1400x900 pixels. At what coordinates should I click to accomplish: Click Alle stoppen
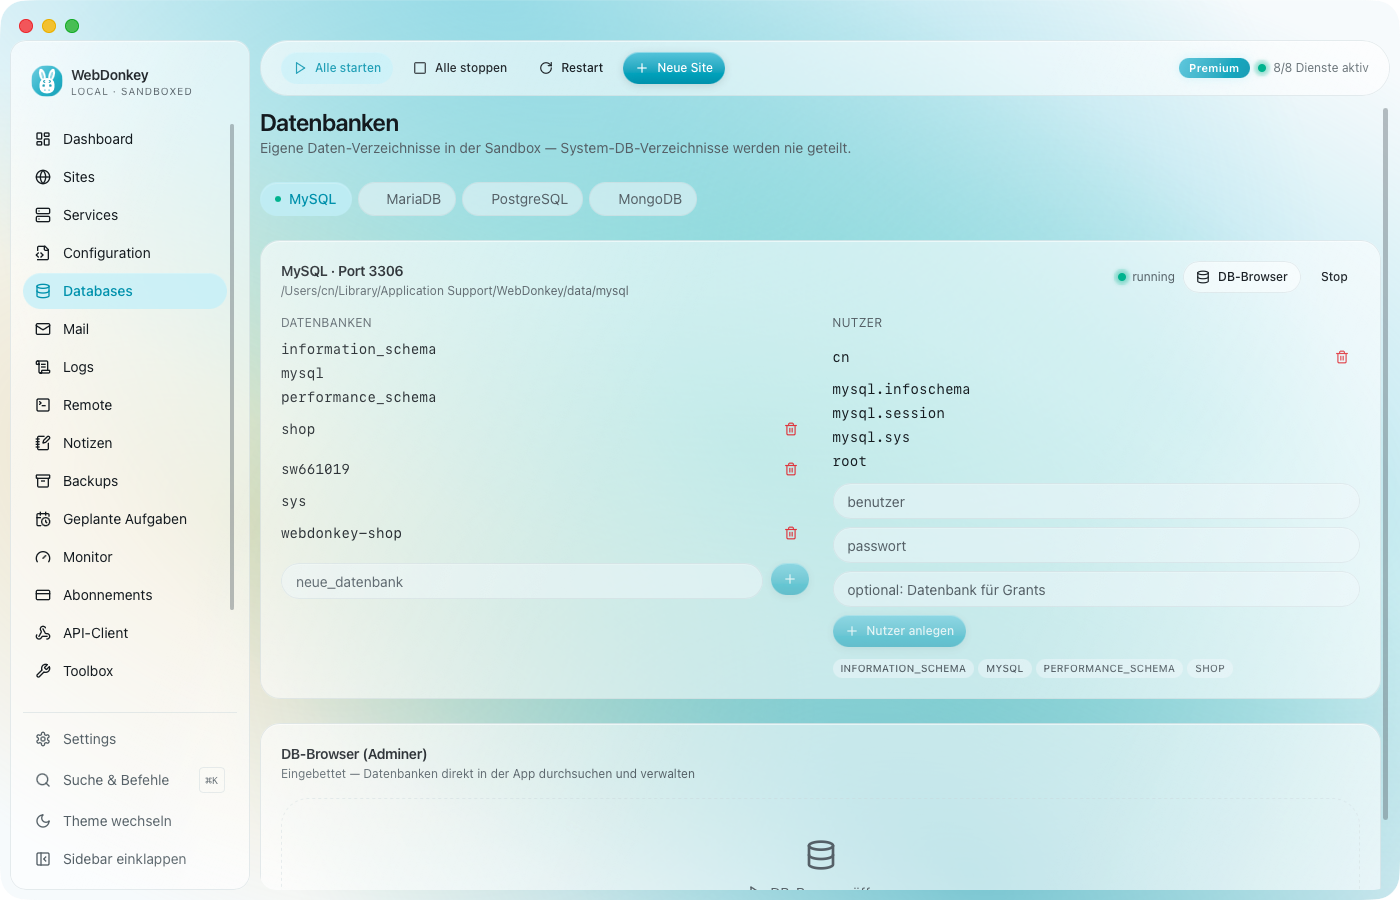pos(460,68)
